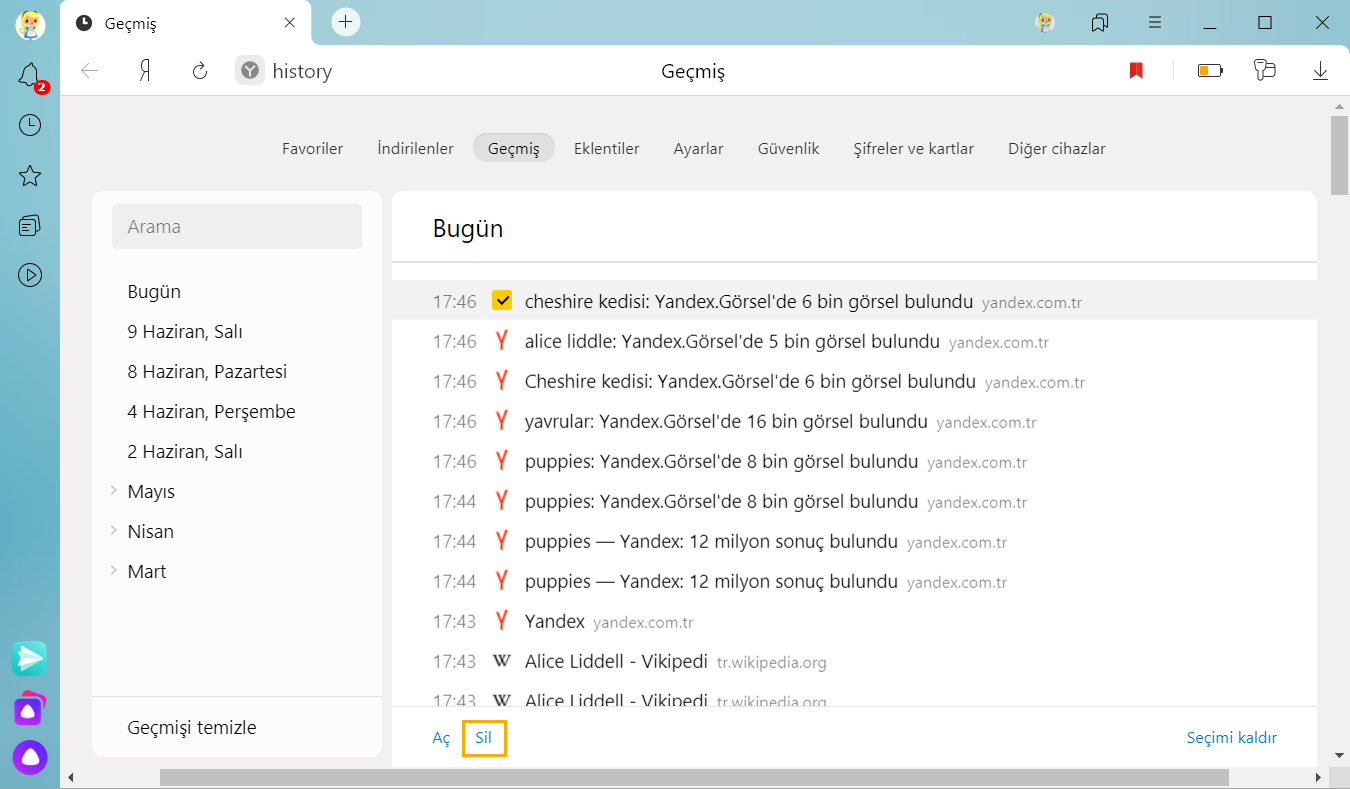Open the battery saver icon
Screen dimensions: 1350x789
(x=1211, y=71)
